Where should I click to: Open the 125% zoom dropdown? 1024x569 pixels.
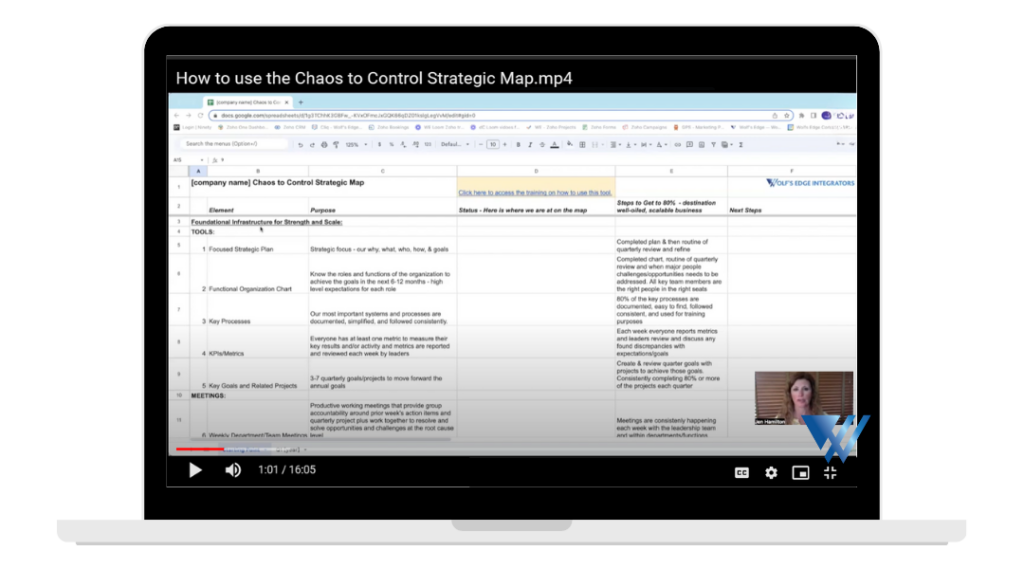tap(357, 144)
